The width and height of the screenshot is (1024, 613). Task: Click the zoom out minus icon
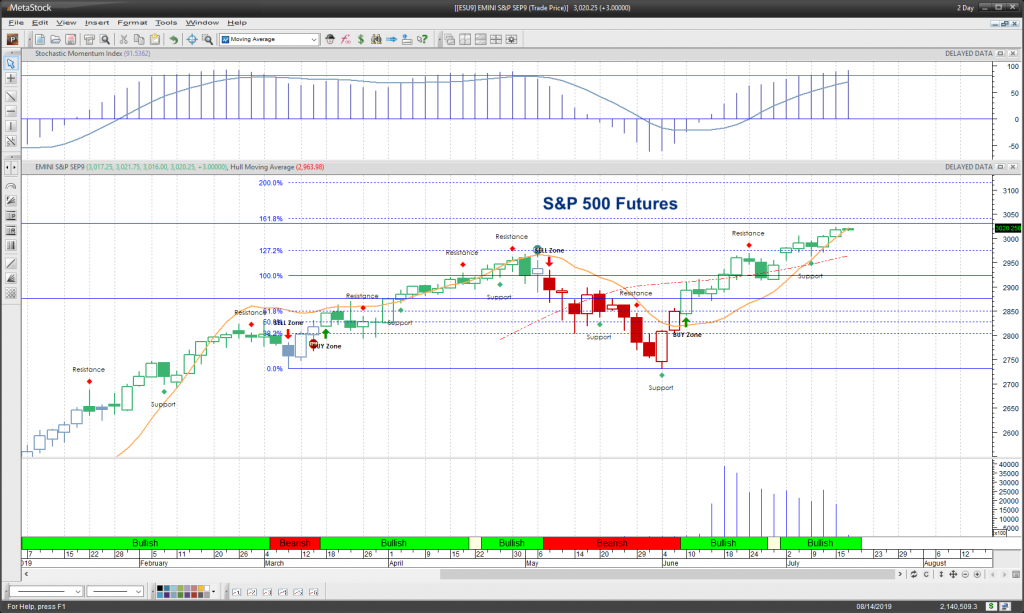pos(965,574)
